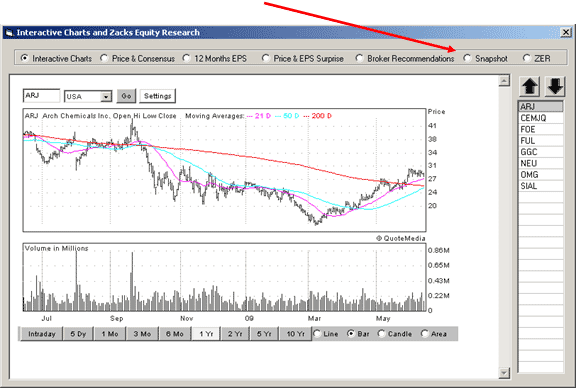Select the ZER radio option
The width and height of the screenshot is (576, 388).
point(536,58)
